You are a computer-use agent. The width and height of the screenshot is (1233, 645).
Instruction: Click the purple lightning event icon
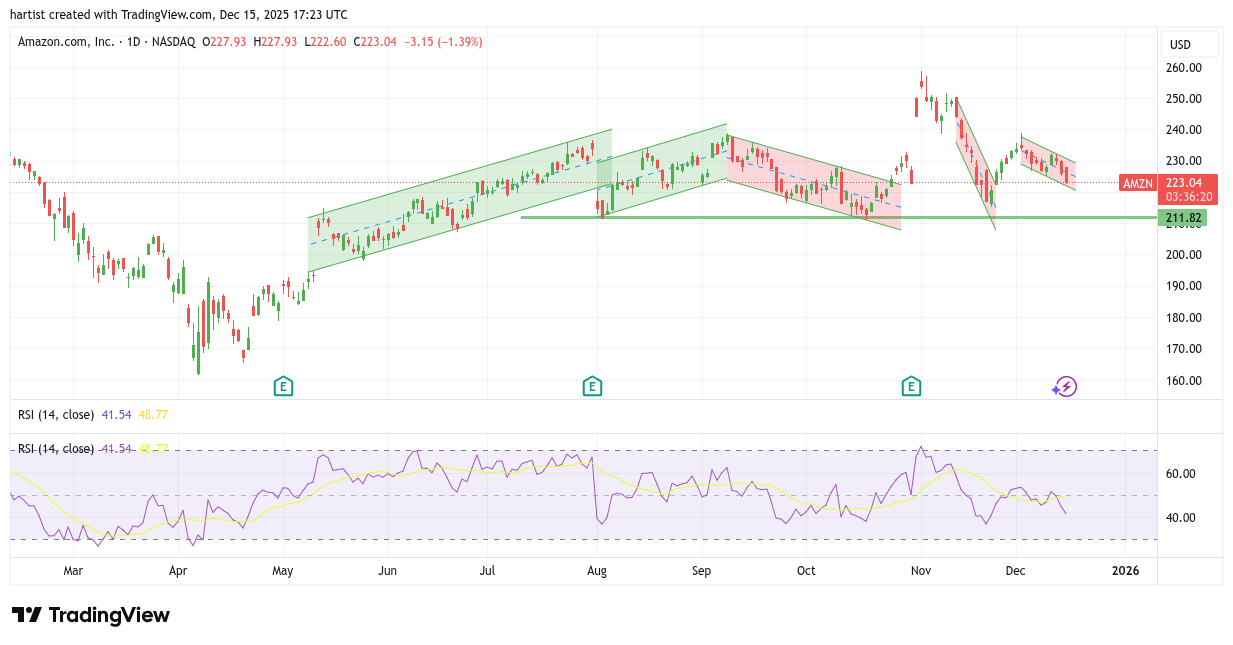tap(1065, 387)
